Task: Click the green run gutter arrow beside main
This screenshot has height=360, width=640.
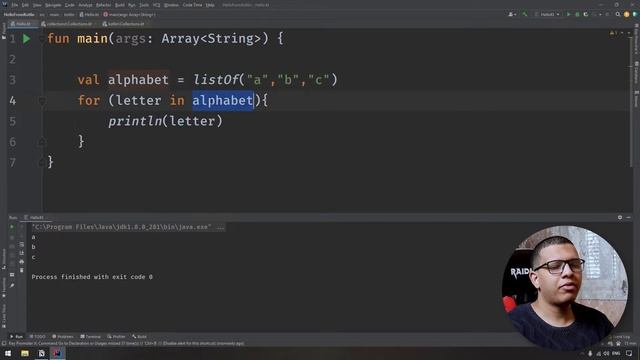Action: (27, 39)
